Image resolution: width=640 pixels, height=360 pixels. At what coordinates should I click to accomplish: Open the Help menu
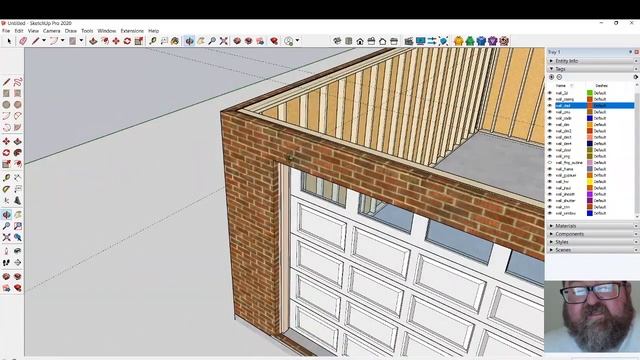(x=153, y=31)
